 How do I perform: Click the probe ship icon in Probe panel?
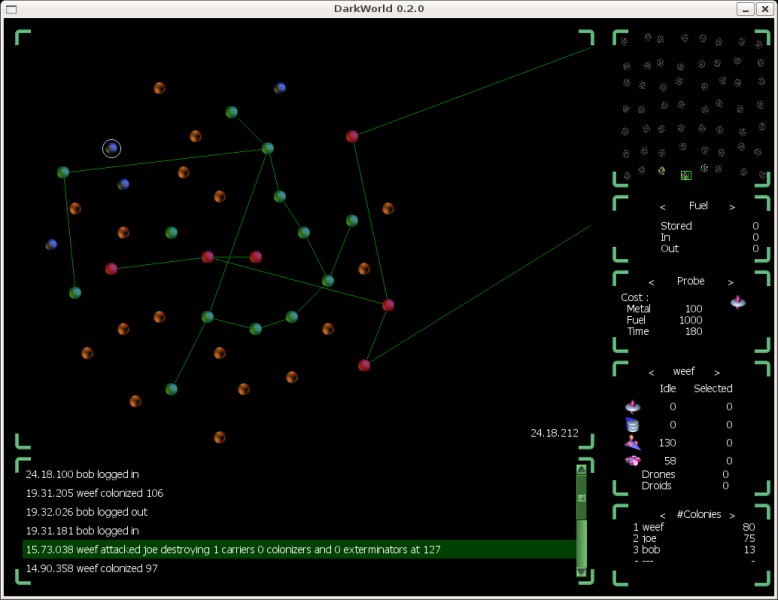(x=738, y=301)
